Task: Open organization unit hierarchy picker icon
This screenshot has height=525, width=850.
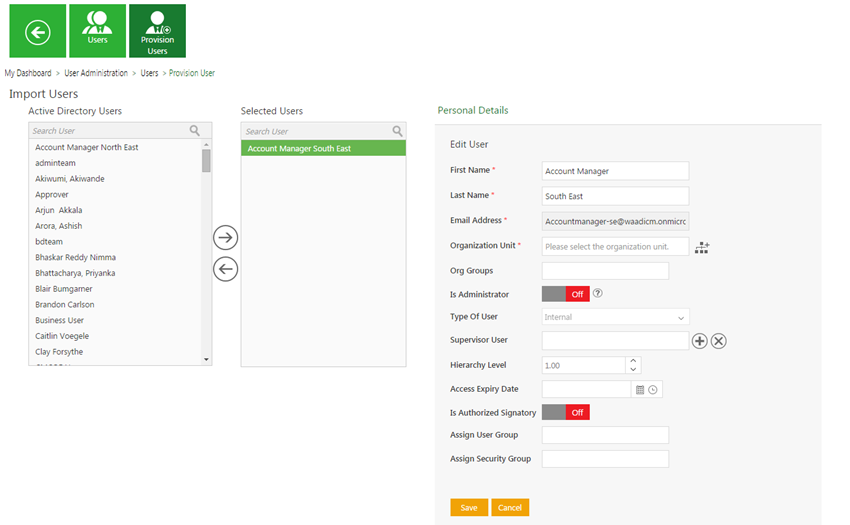Action: (x=702, y=247)
